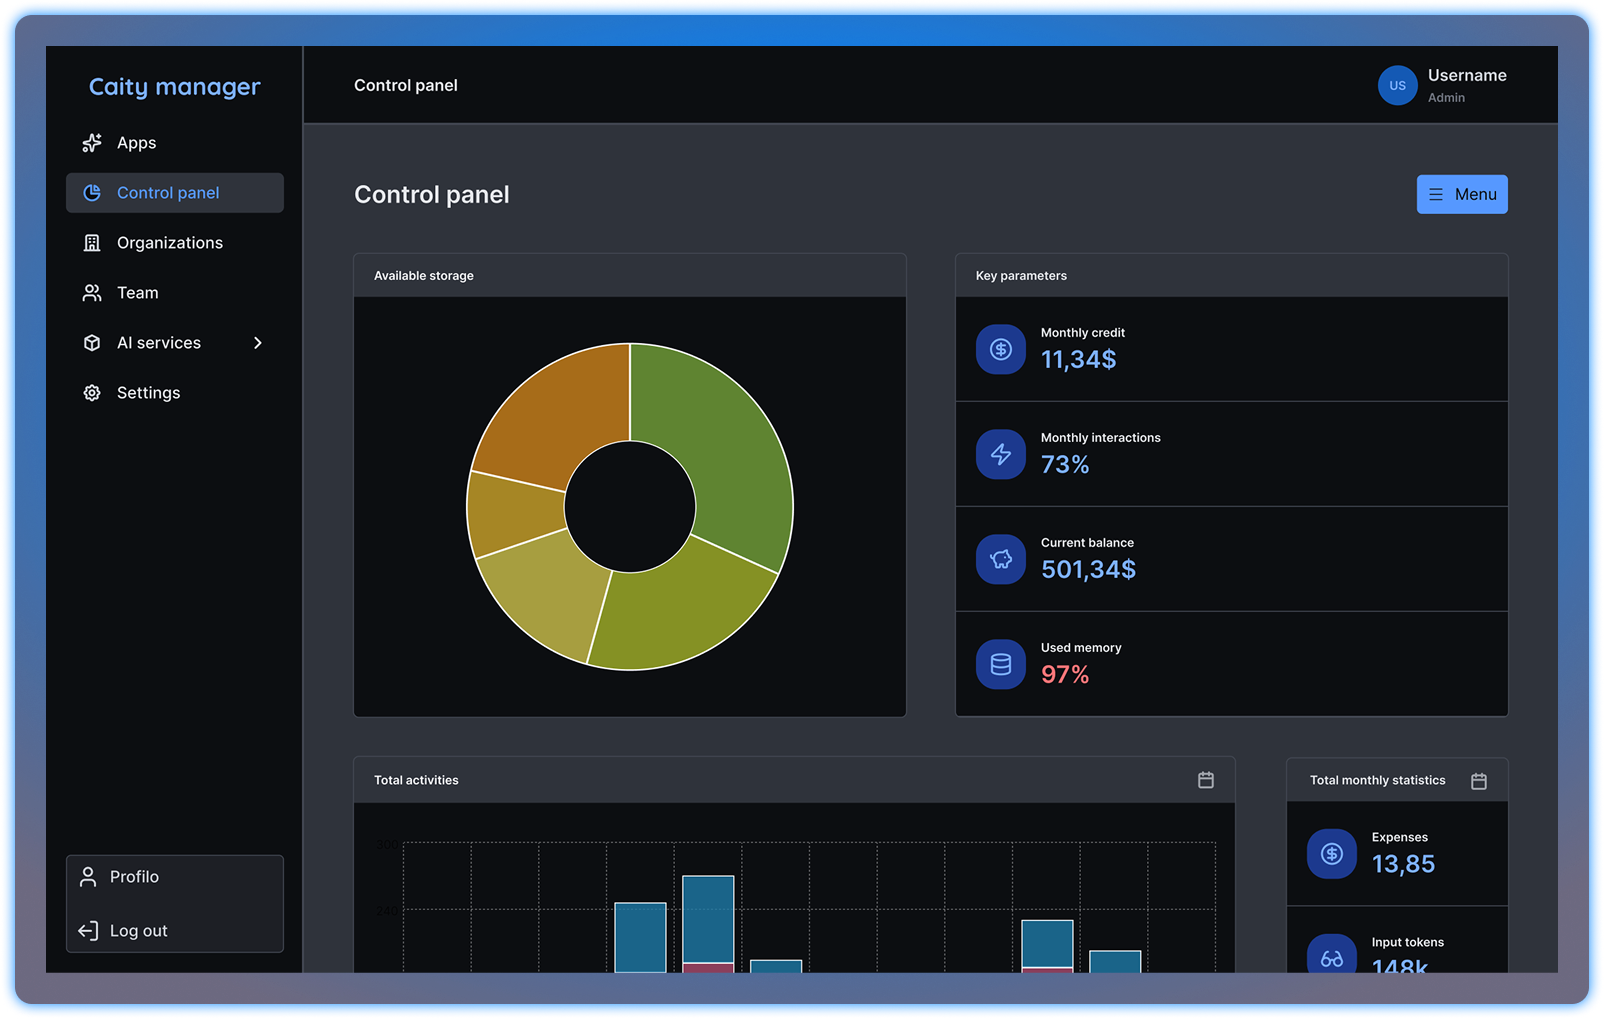Image resolution: width=1604 pixels, height=1019 pixels.
Task: Open the Profilo menu item
Action: 175,877
